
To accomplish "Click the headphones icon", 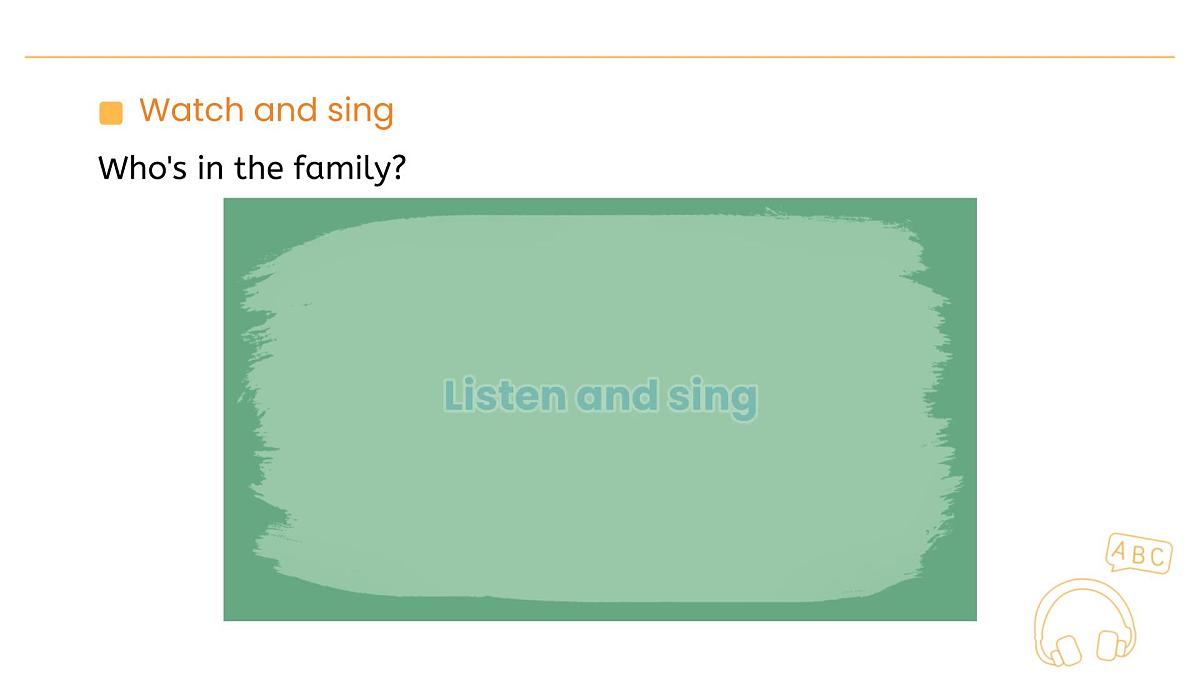I will tap(1085, 621).
